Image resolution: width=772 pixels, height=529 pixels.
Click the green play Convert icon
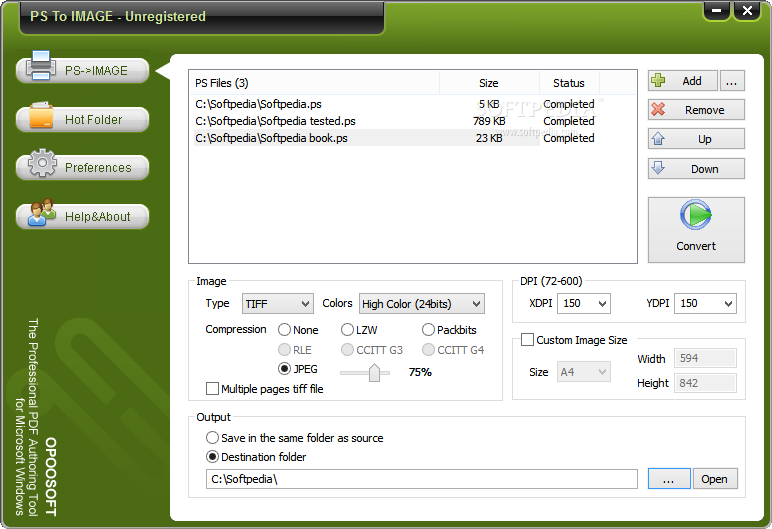click(696, 214)
